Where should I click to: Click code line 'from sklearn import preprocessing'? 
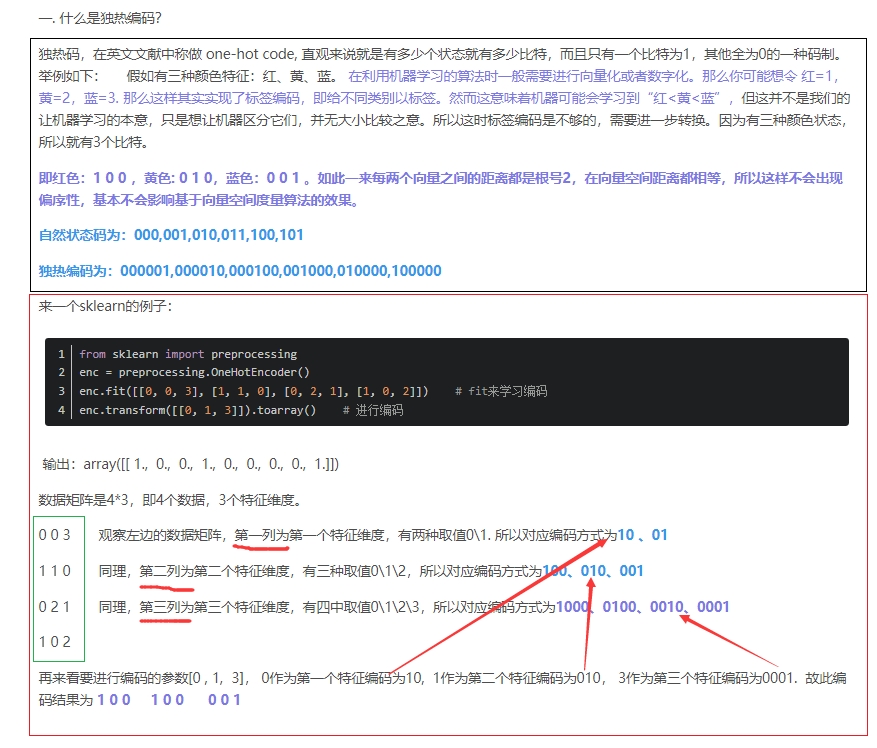(x=188, y=354)
